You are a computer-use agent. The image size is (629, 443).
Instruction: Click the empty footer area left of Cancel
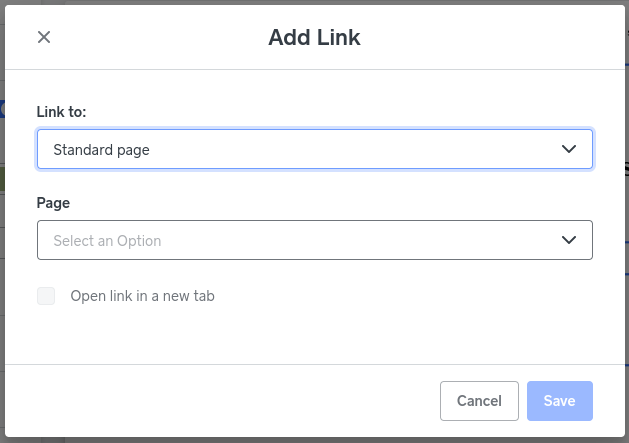point(220,401)
